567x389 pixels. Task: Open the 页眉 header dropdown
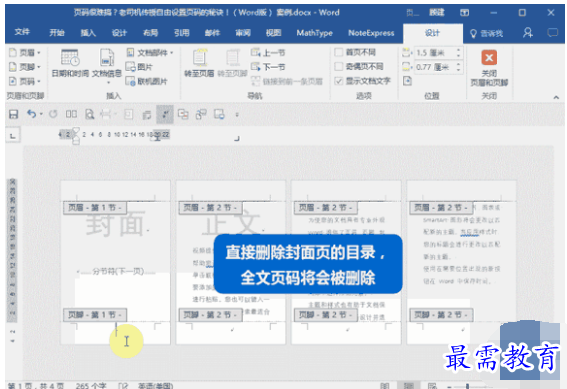tap(25, 53)
